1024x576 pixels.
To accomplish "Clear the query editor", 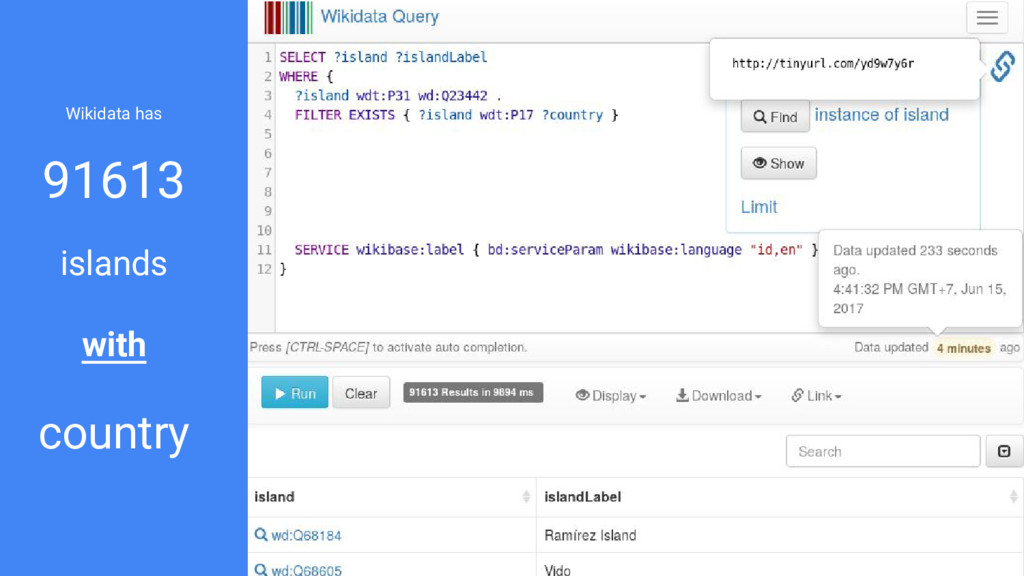I will click(x=360, y=392).
